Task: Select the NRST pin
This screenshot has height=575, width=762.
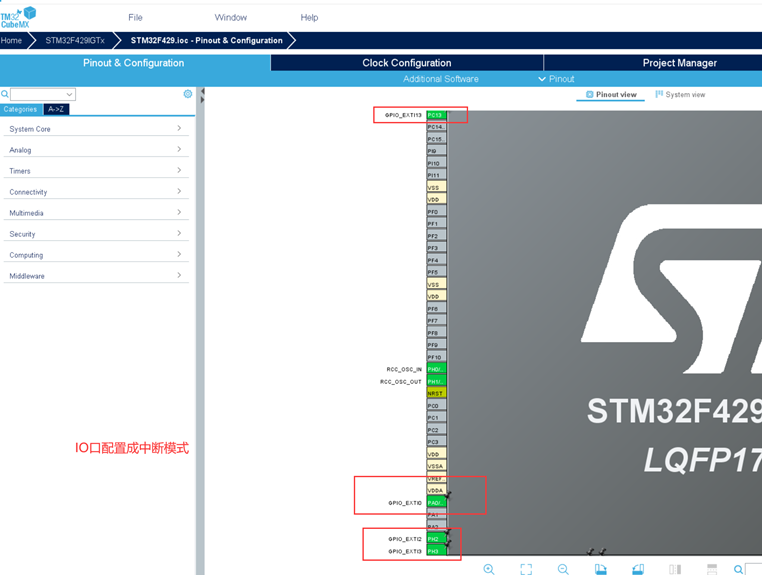Action: pos(436,393)
